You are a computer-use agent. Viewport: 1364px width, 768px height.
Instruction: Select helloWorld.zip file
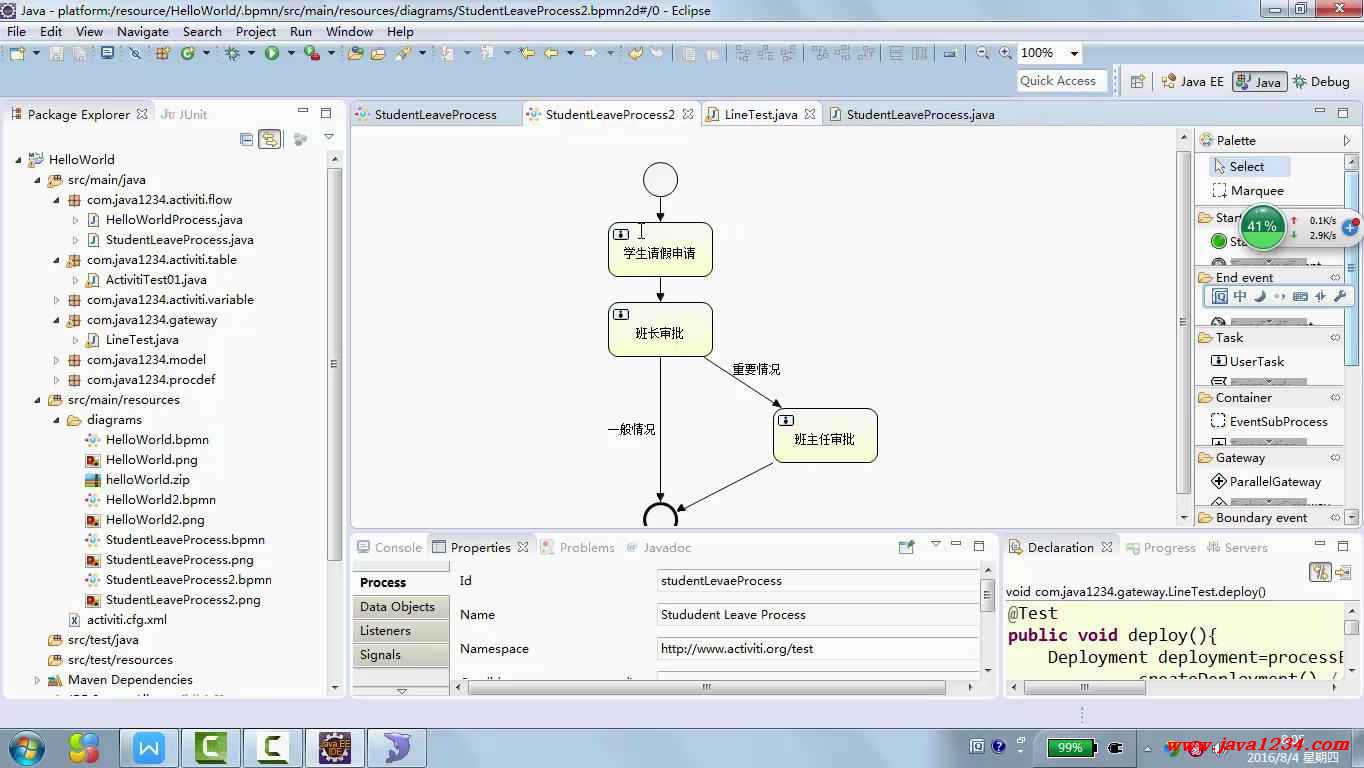point(147,479)
